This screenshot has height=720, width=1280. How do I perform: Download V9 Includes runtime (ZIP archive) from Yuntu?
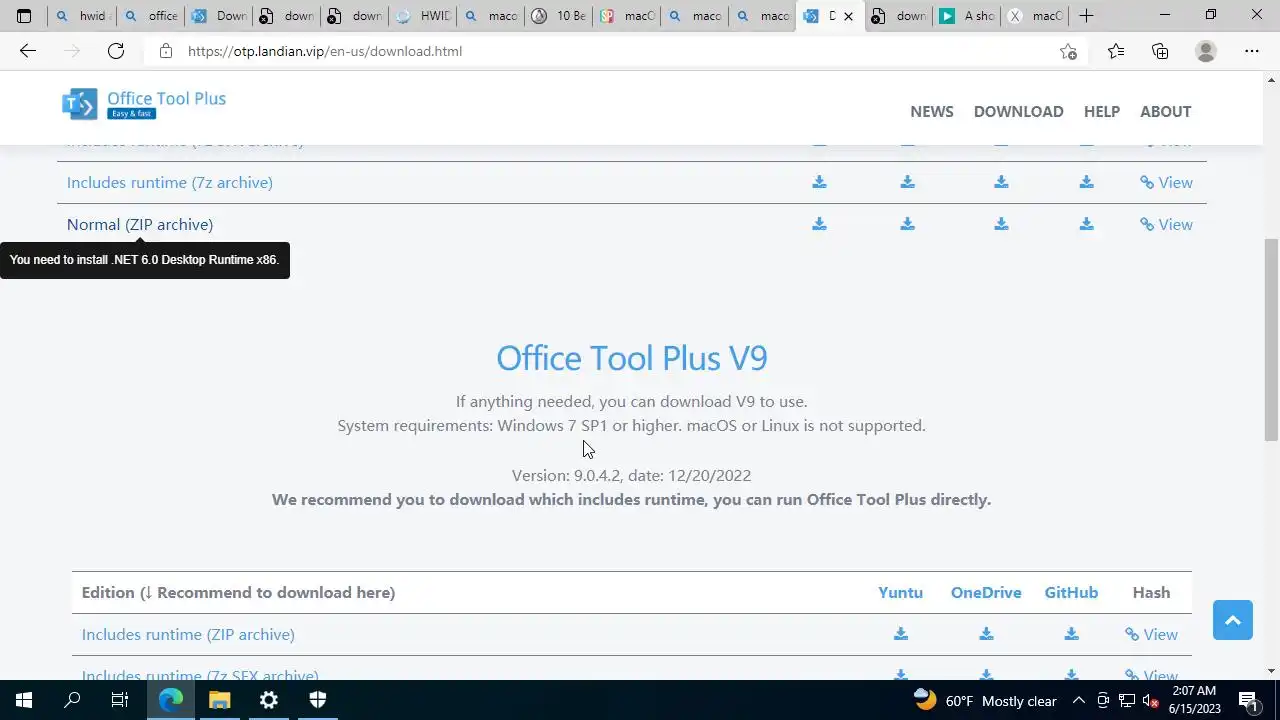tap(901, 634)
